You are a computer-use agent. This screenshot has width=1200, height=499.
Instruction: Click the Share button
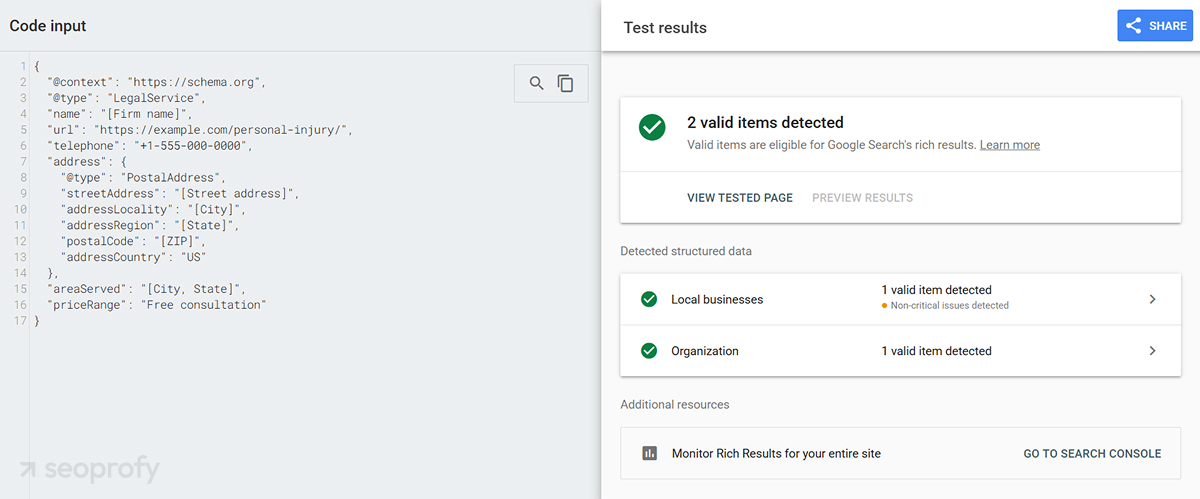coord(1155,26)
